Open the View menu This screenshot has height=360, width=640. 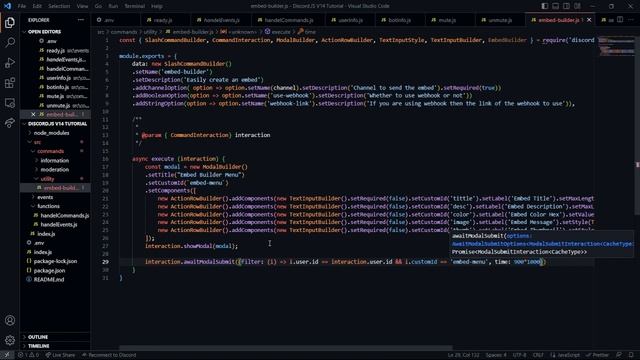pyautogui.click(x=82, y=6)
